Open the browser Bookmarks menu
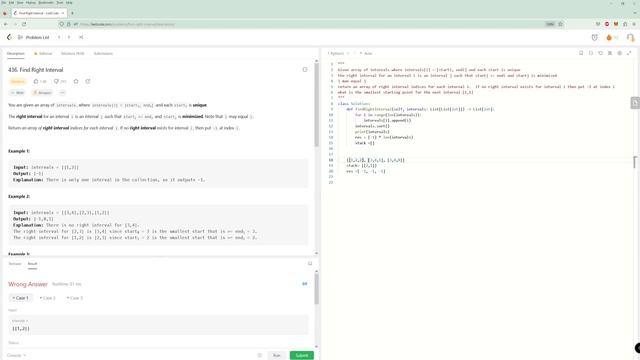This screenshot has width=640, height=360. (x=46, y=2)
